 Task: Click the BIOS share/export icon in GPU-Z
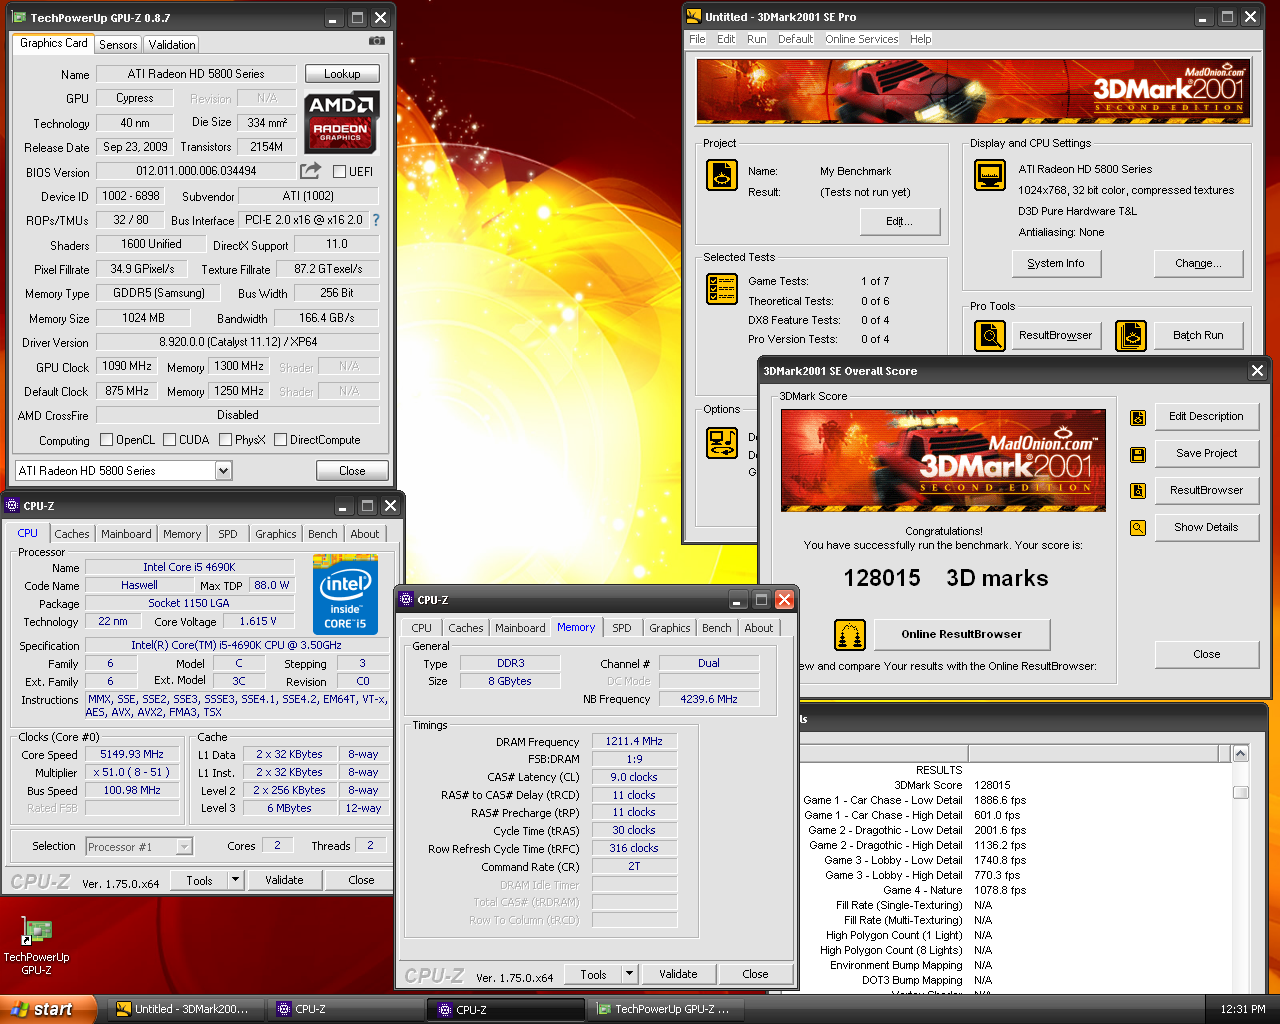point(311,171)
